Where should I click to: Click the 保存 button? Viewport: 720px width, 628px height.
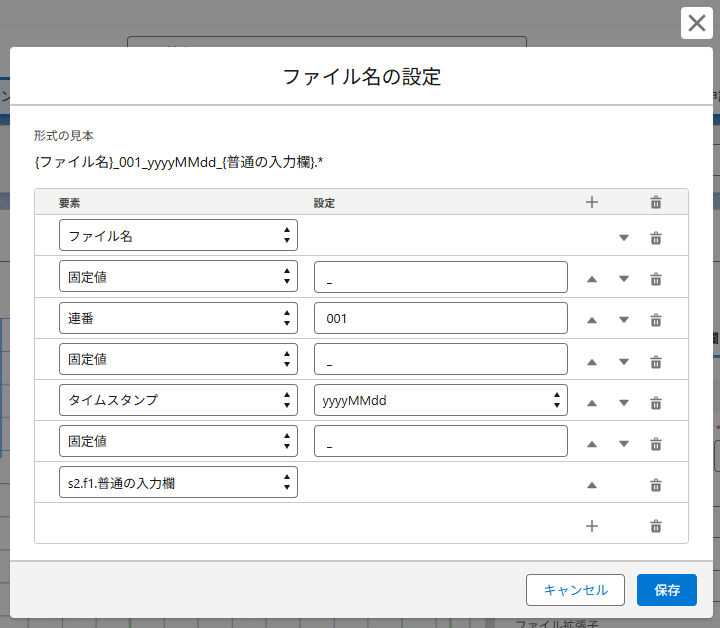pos(666,590)
